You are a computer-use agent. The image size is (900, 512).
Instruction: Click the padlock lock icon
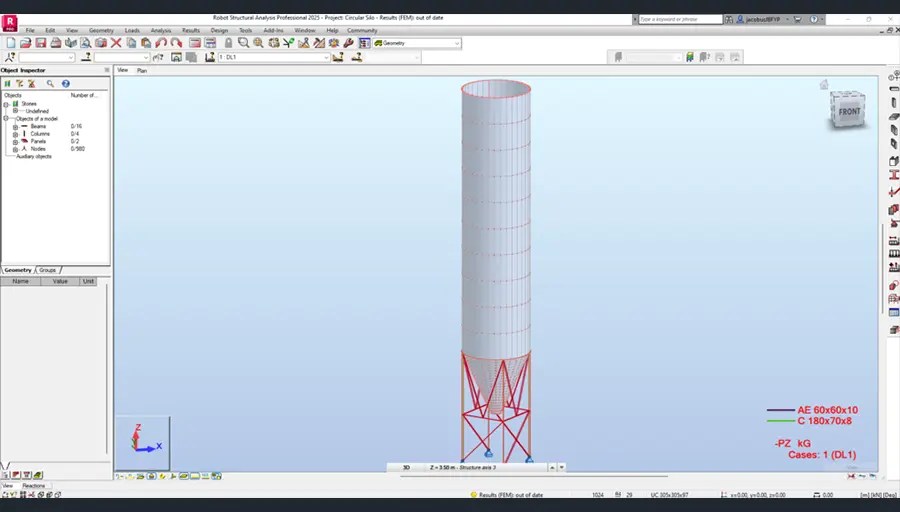pyautogui.click(x=228, y=43)
